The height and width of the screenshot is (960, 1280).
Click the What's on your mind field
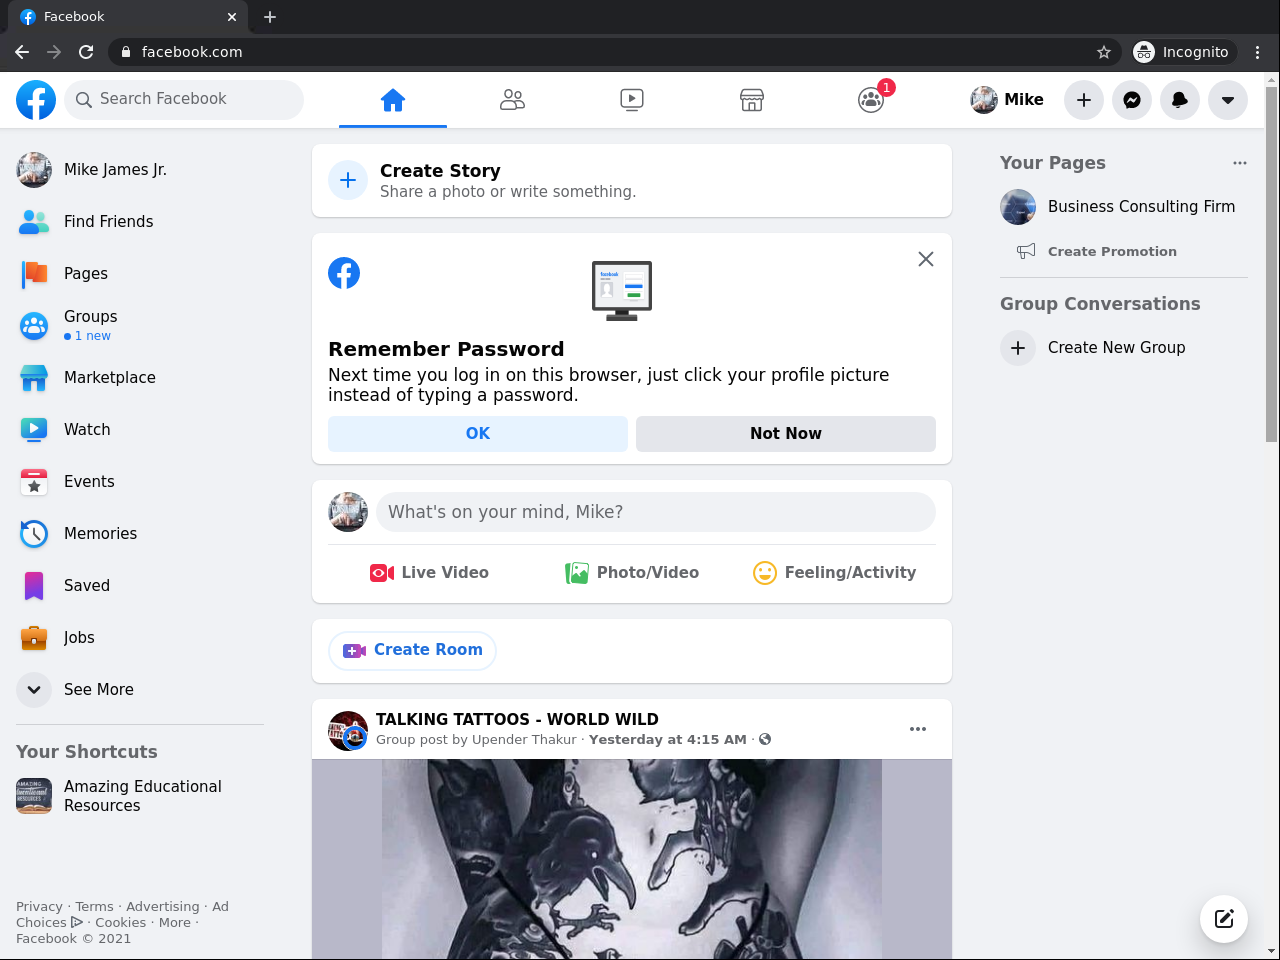click(x=656, y=512)
